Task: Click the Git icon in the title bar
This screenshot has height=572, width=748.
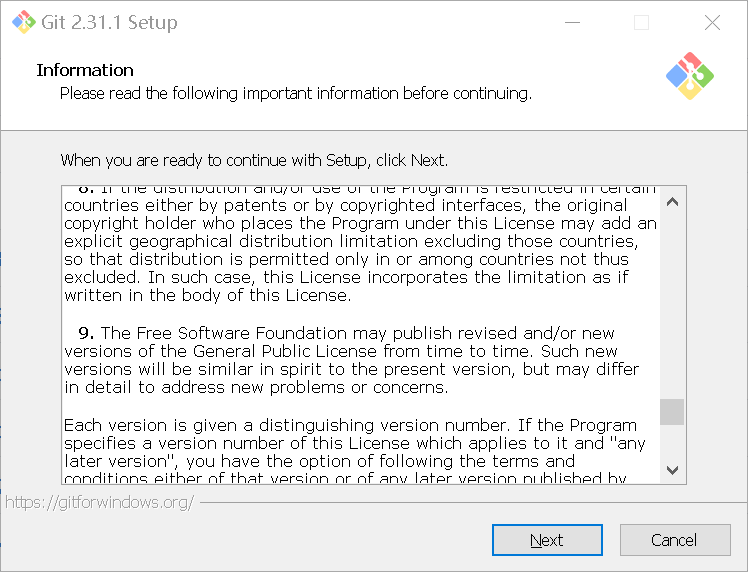Action: tap(24, 23)
